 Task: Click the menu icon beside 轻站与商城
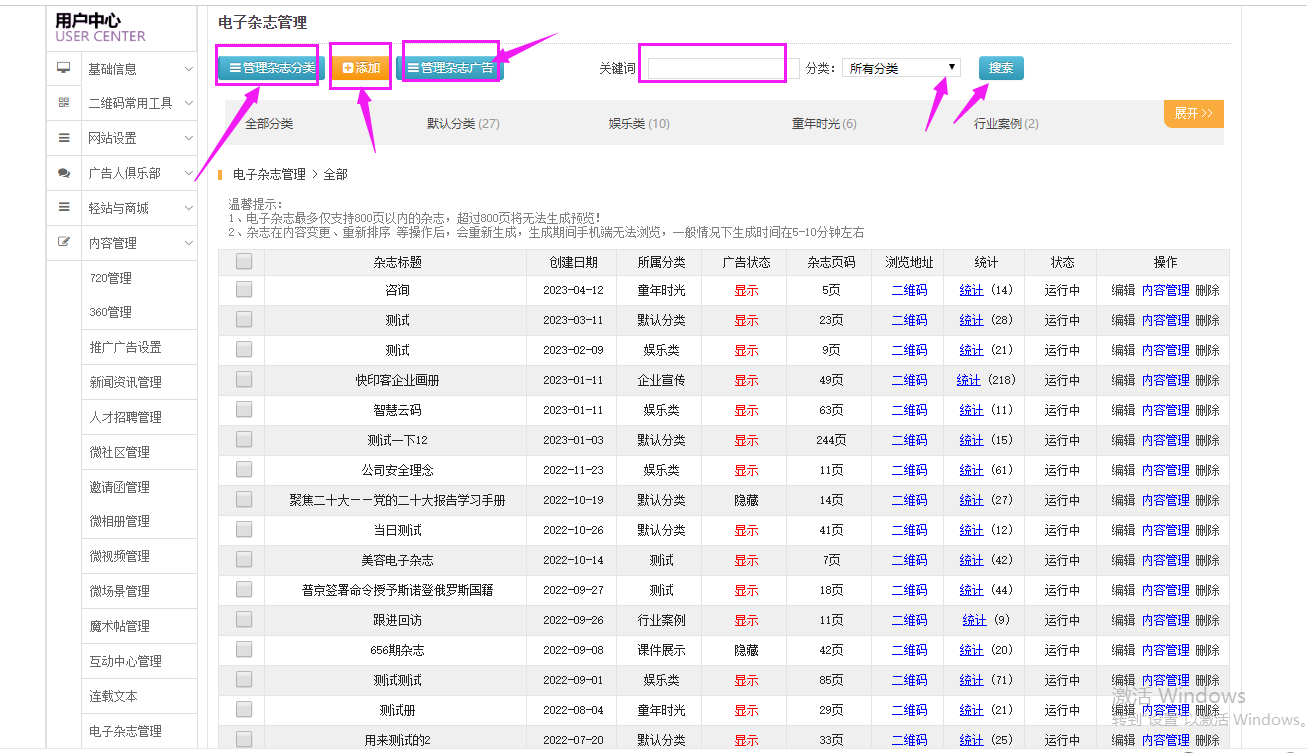(x=64, y=207)
